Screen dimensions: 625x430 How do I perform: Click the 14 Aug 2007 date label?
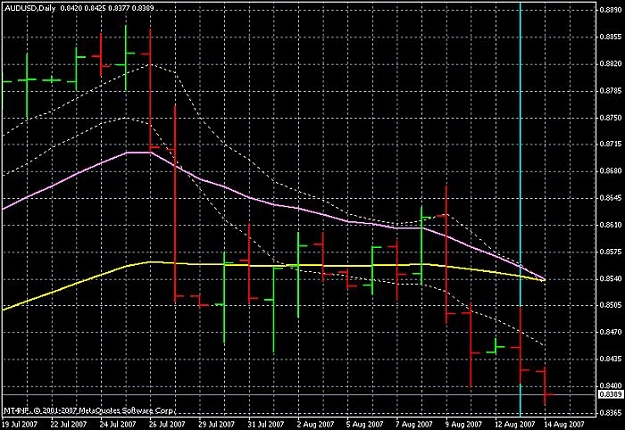tap(564, 424)
